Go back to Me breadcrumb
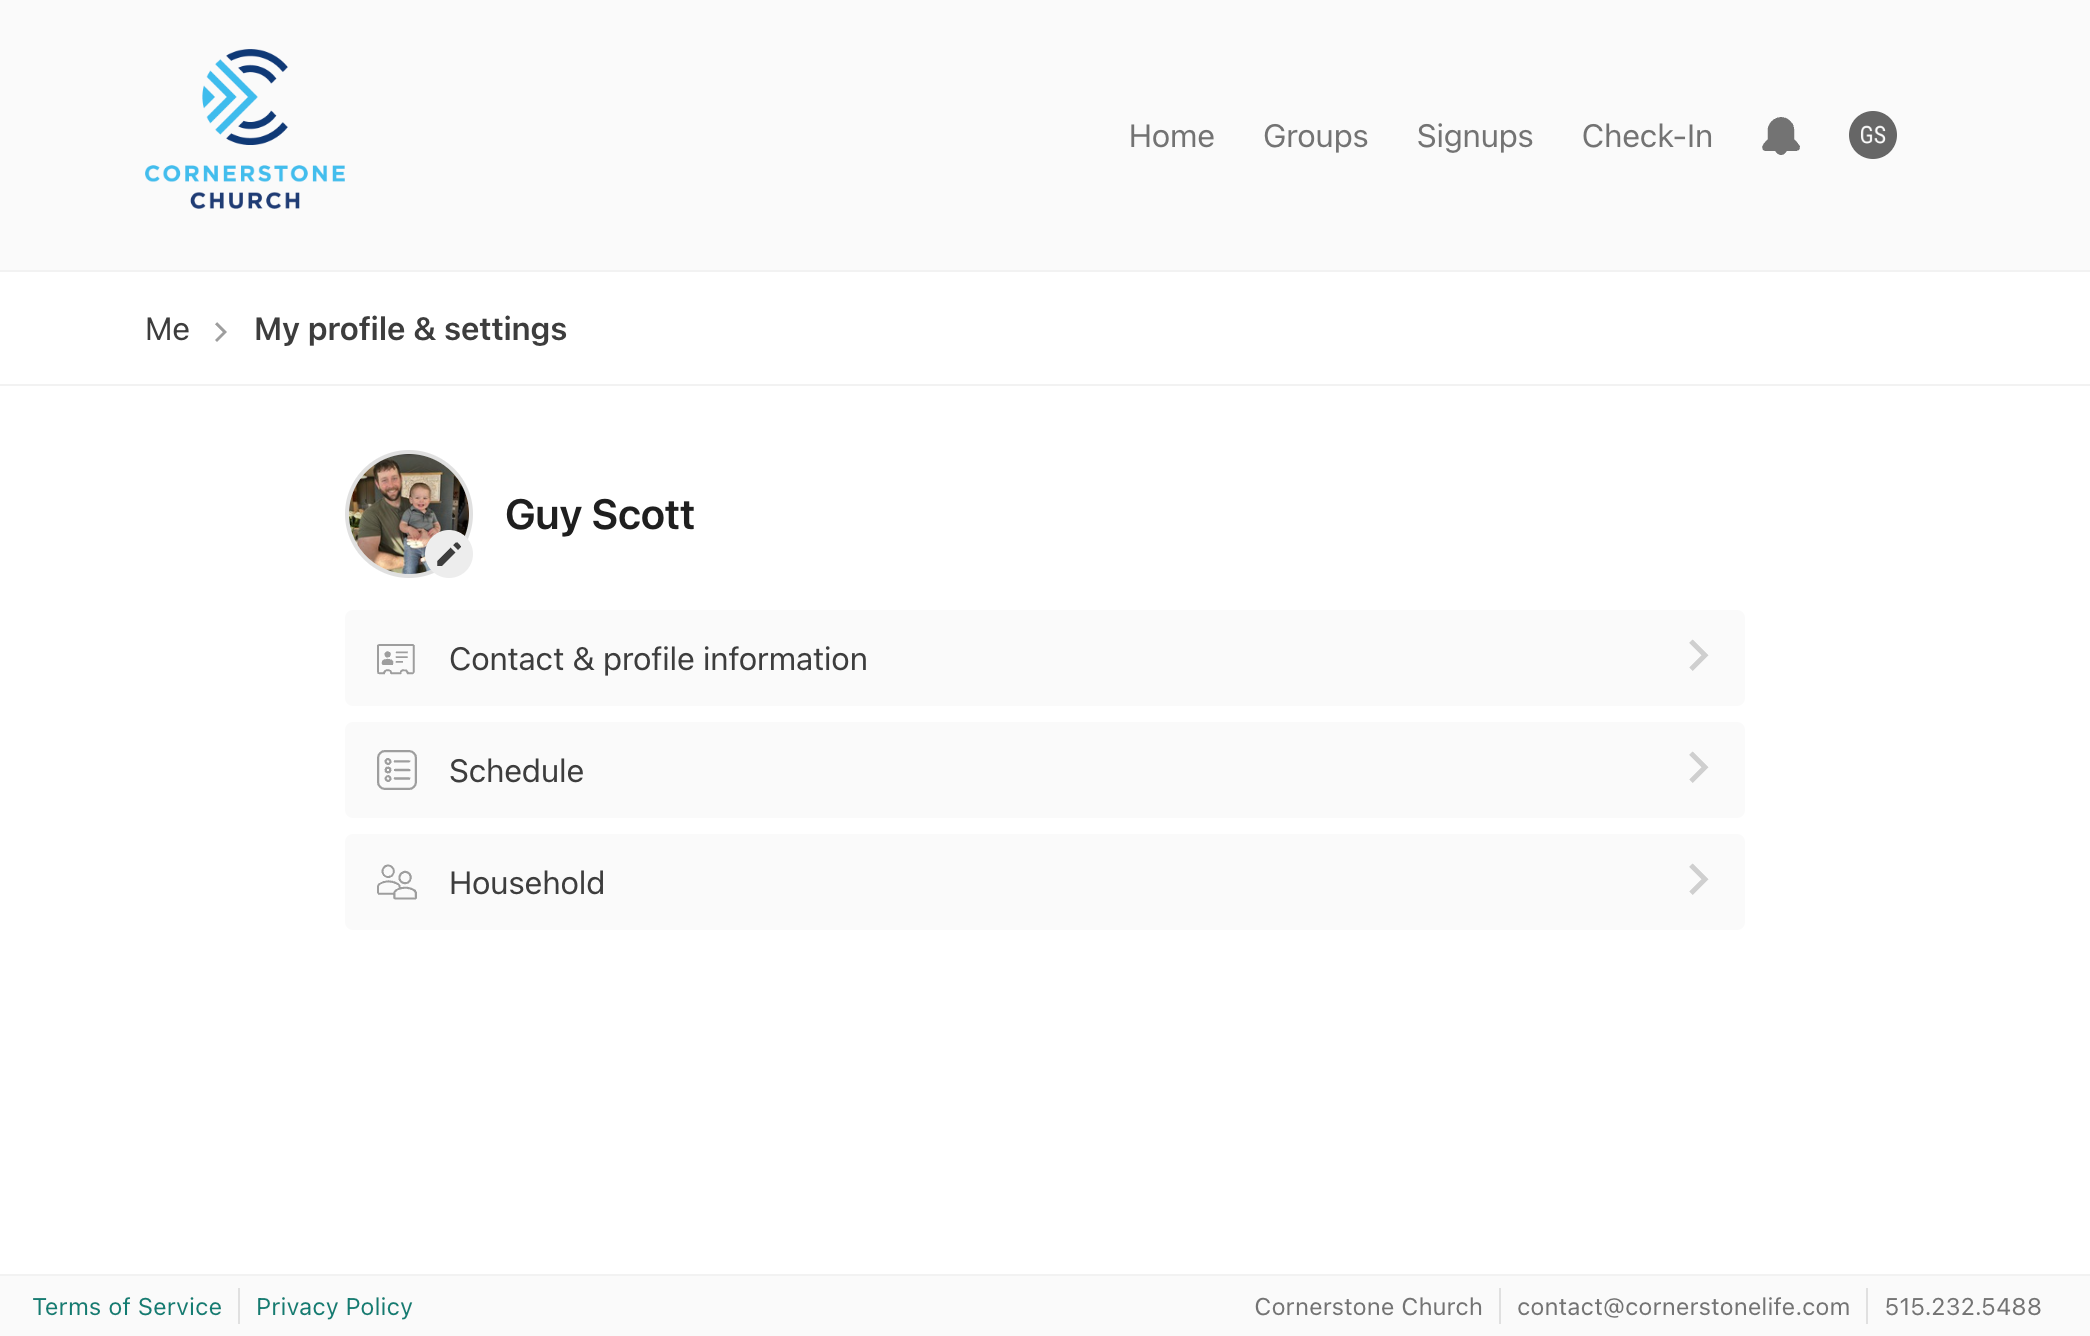 click(x=167, y=329)
